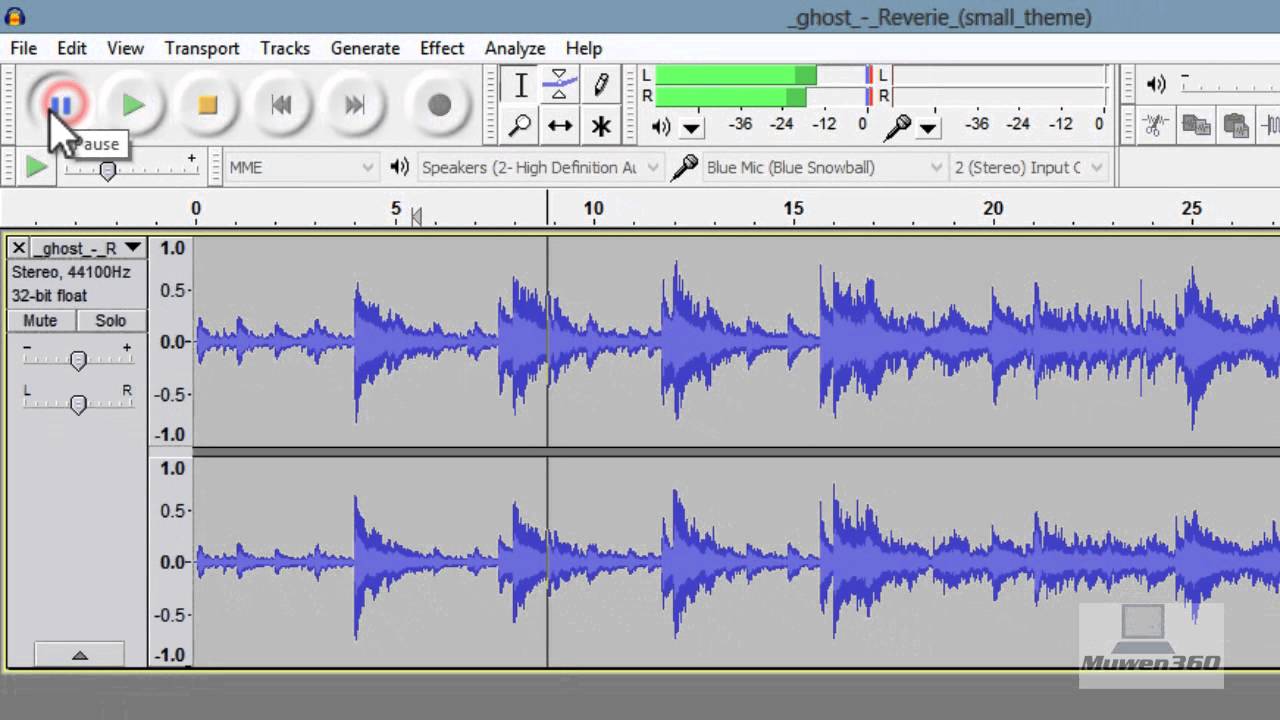Image resolution: width=1280 pixels, height=720 pixels.
Task: Select the Multi-Tool asterisk icon
Action: click(x=600, y=126)
